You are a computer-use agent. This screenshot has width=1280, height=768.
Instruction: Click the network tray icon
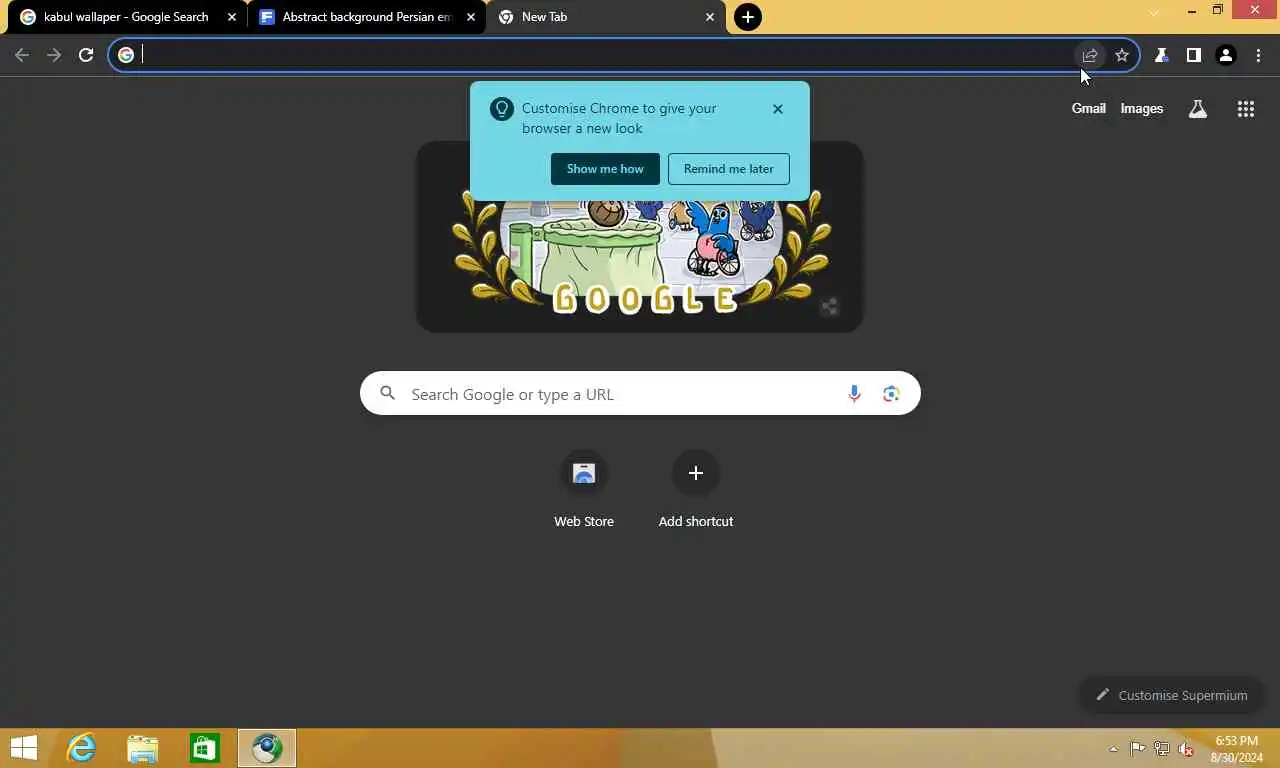tap(1162, 748)
